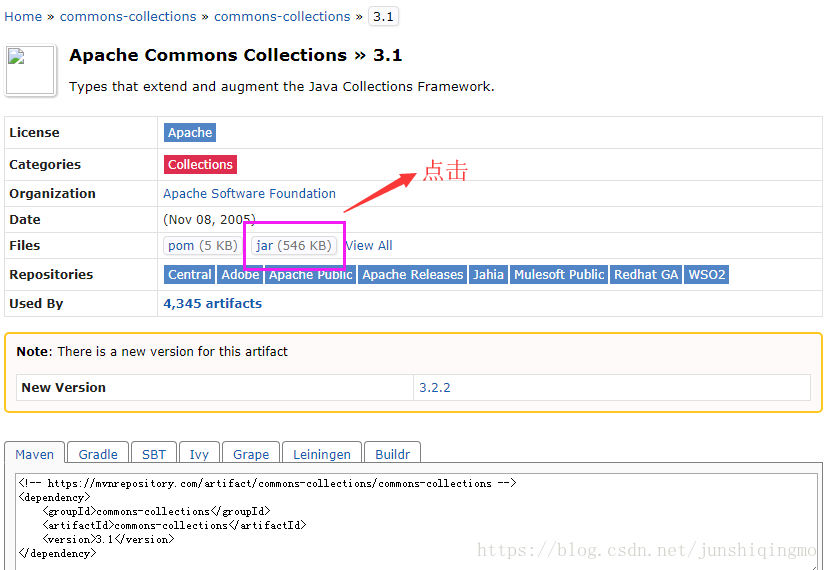
Task: Download the pom (5 KB) file
Action: coord(203,246)
